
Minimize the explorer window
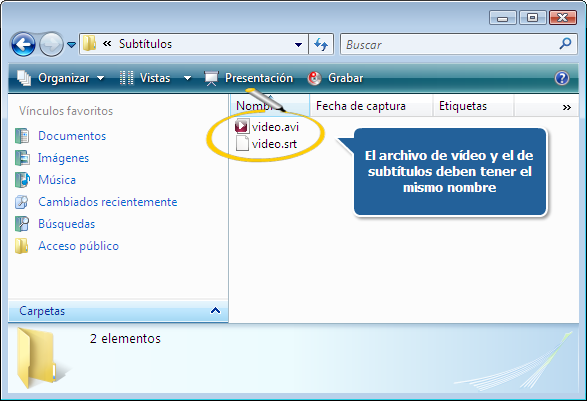click(x=503, y=18)
